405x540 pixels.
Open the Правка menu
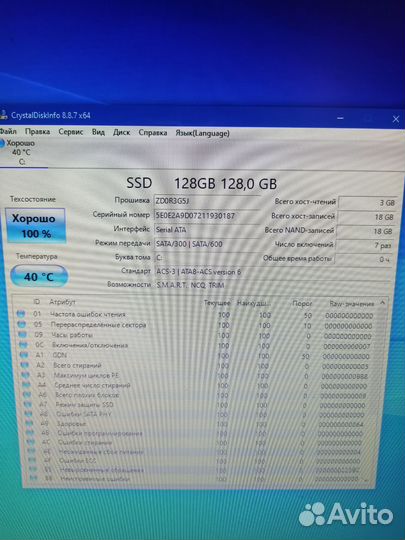(x=37, y=132)
